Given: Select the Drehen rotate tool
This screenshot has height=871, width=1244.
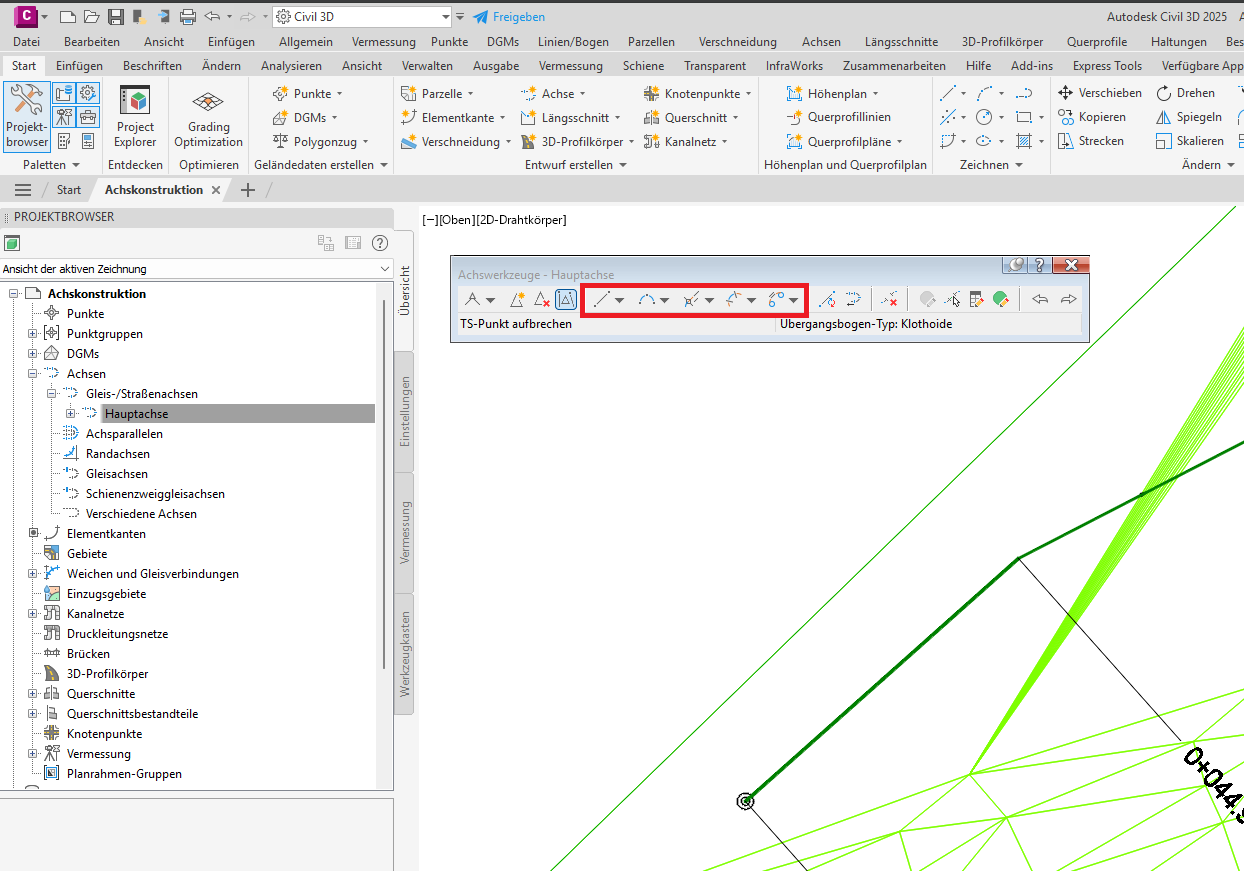Looking at the screenshot, I should (1185, 93).
